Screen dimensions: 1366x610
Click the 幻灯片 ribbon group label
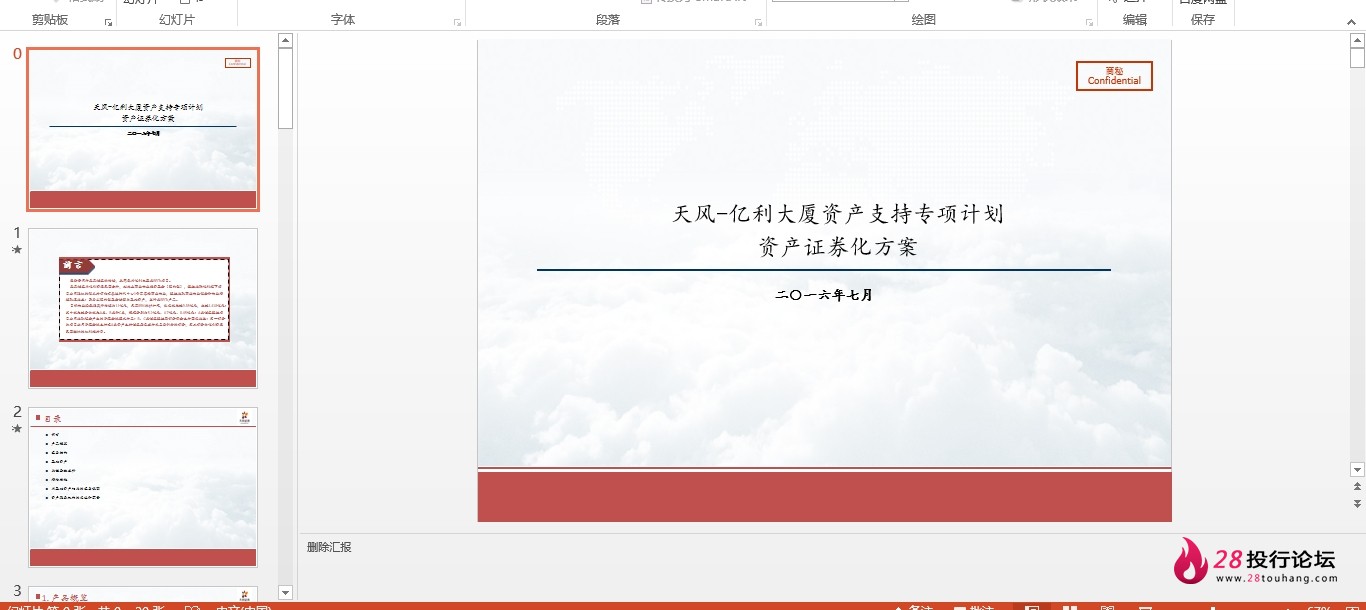coord(177,20)
